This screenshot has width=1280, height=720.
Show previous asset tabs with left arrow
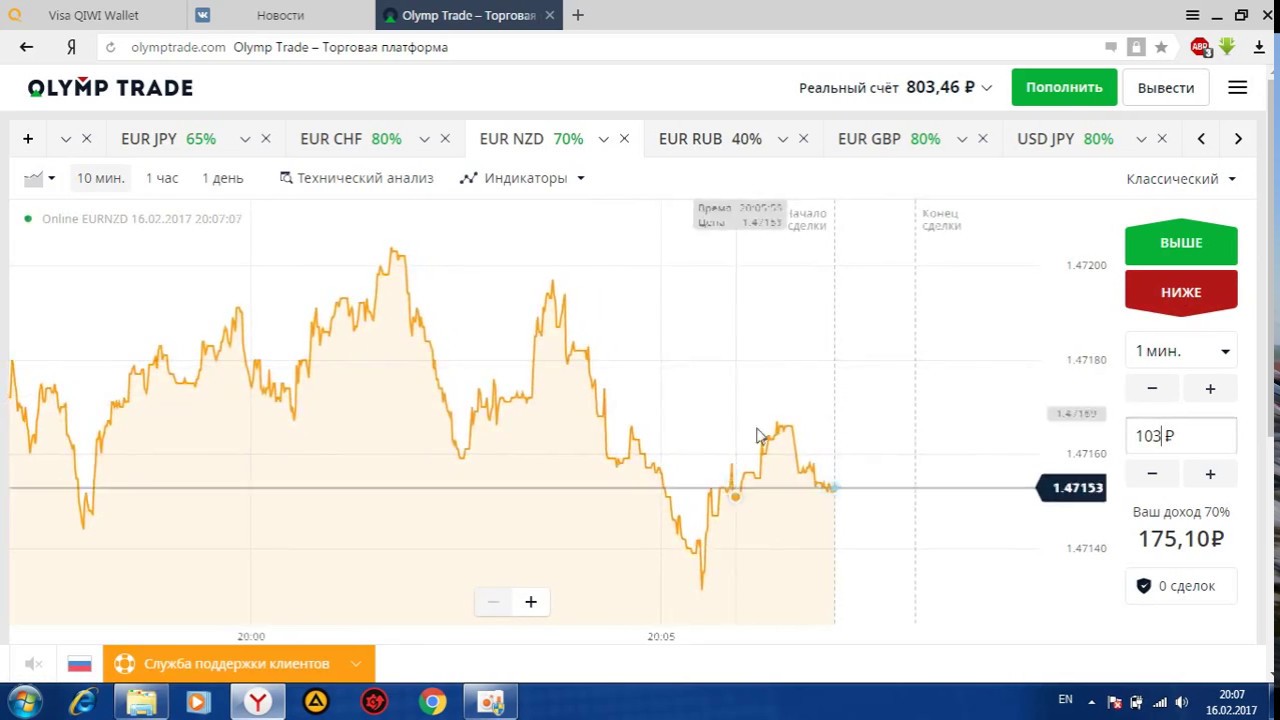1201,139
